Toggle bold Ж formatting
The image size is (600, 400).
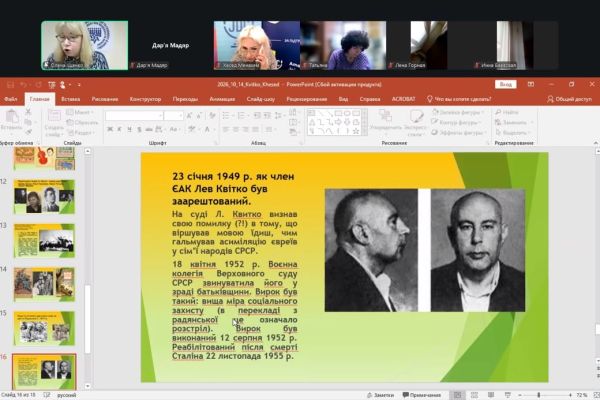pos(110,129)
